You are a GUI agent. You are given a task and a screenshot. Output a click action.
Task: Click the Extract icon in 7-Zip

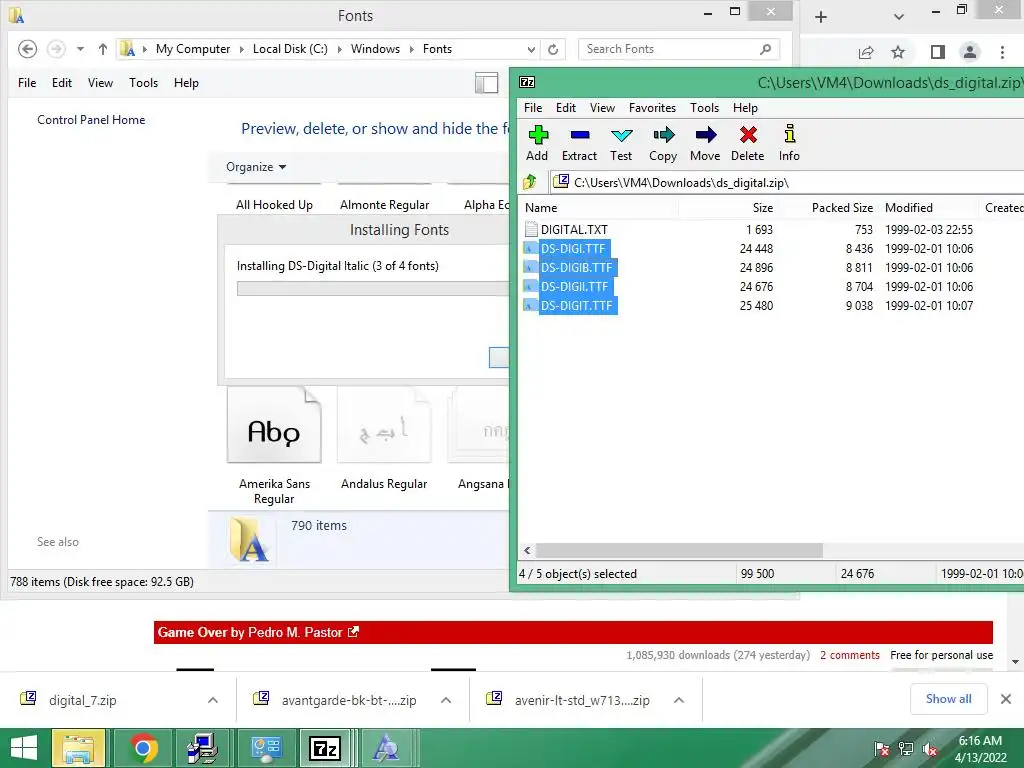pyautogui.click(x=579, y=143)
